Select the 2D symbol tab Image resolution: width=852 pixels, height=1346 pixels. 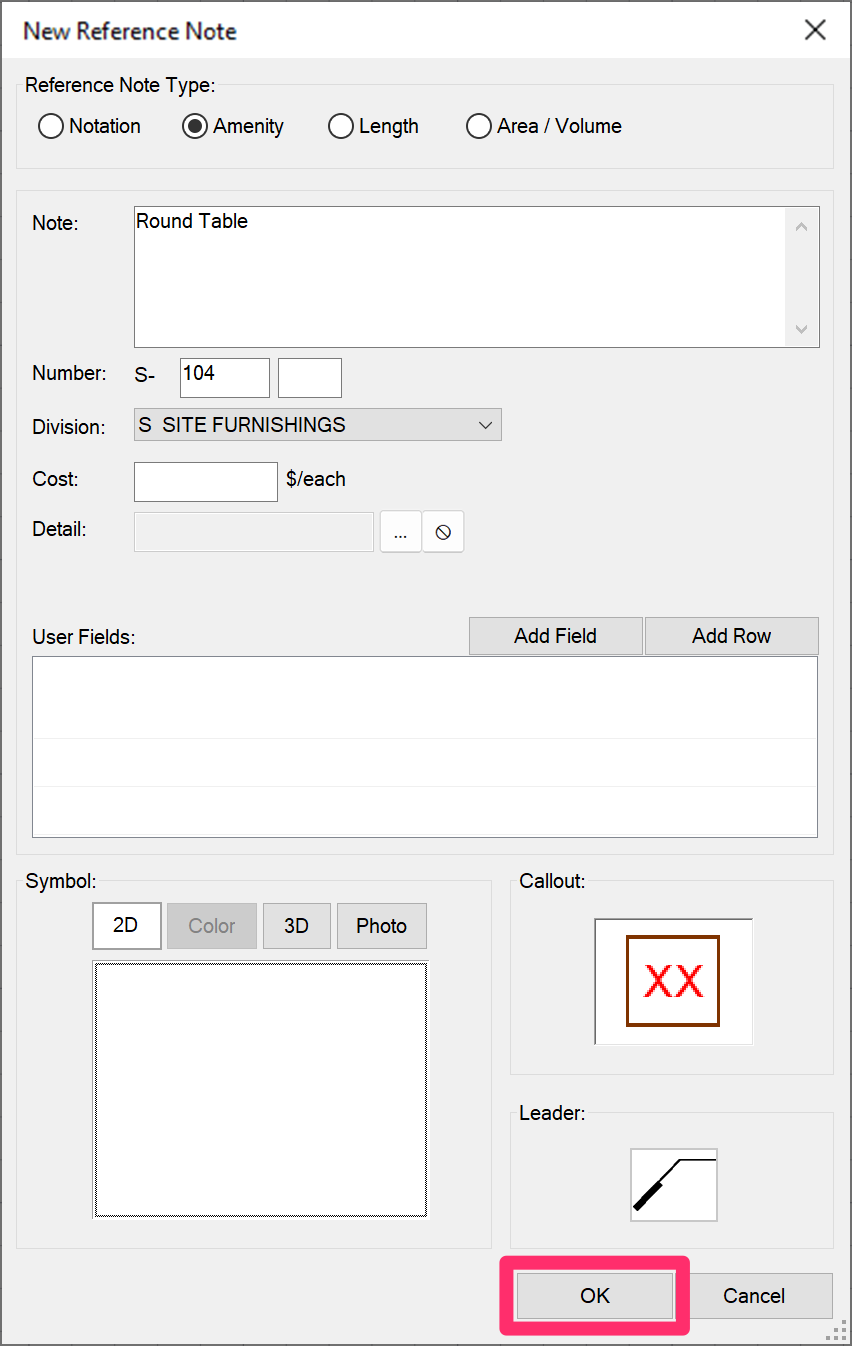pos(127,926)
